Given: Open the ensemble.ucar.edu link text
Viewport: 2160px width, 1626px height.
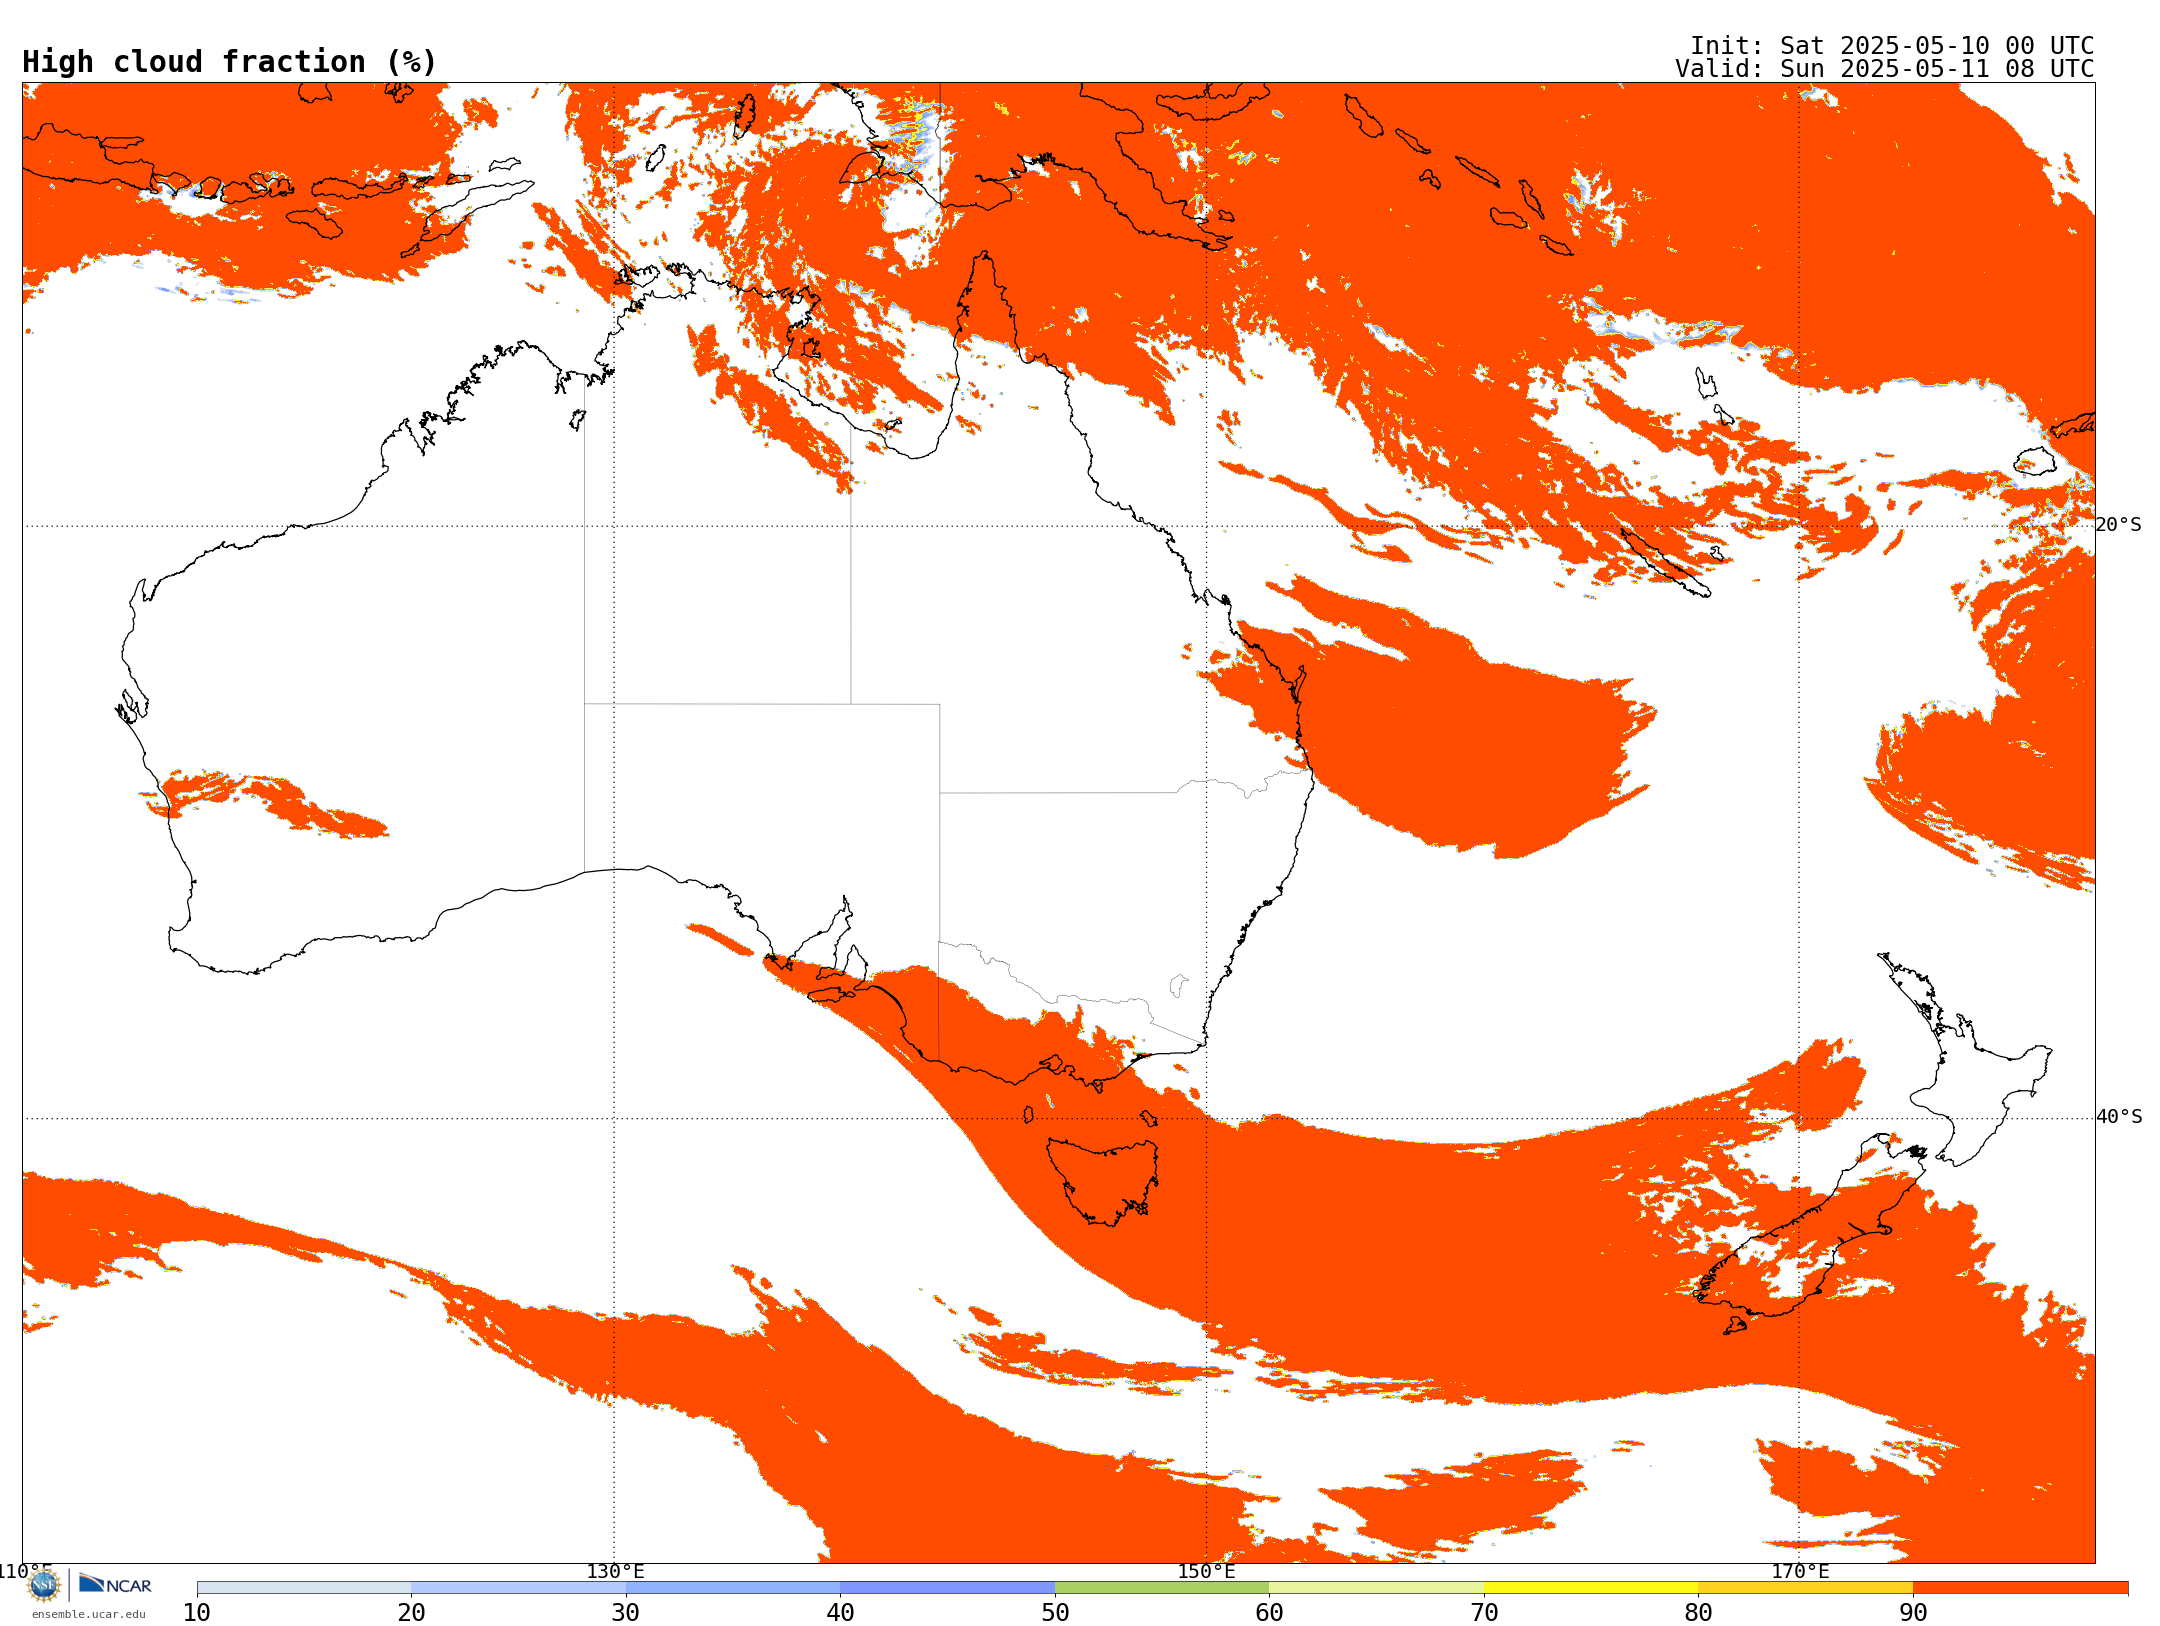Looking at the screenshot, I should [x=89, y=1614].
